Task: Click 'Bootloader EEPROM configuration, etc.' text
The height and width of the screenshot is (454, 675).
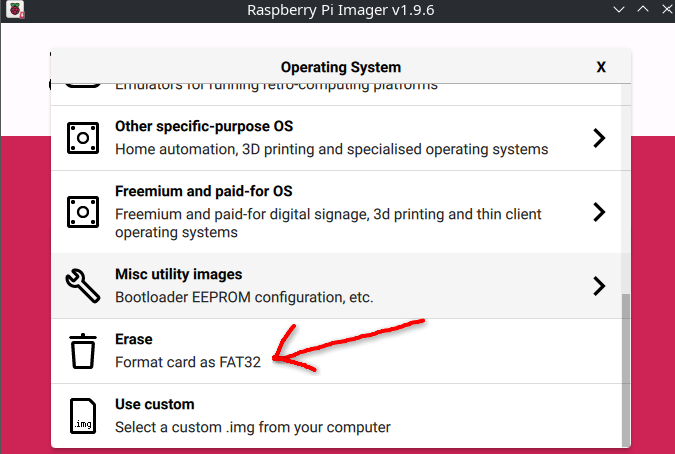Action: click(244, 297)
